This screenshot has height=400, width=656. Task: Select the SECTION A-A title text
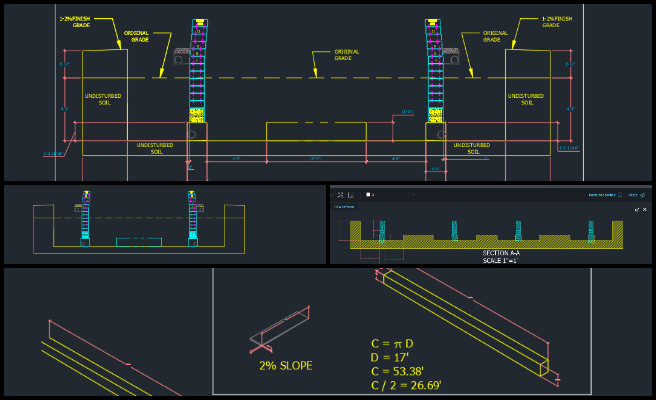click(501, 253)
